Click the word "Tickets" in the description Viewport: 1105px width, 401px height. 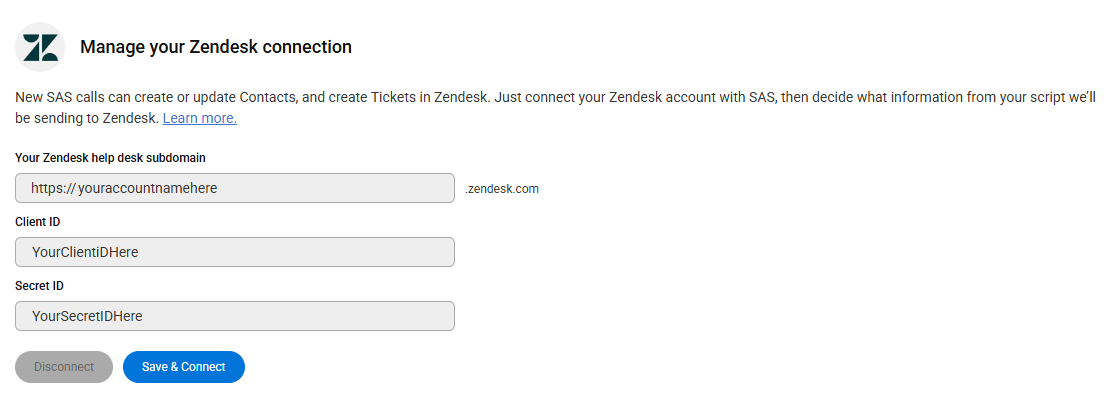coord(394,98)
